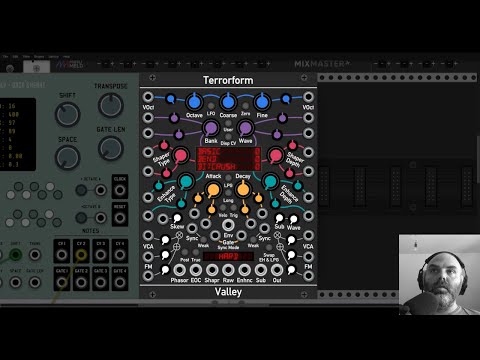Click the GATE 1 output jack

tap(62, 282)
